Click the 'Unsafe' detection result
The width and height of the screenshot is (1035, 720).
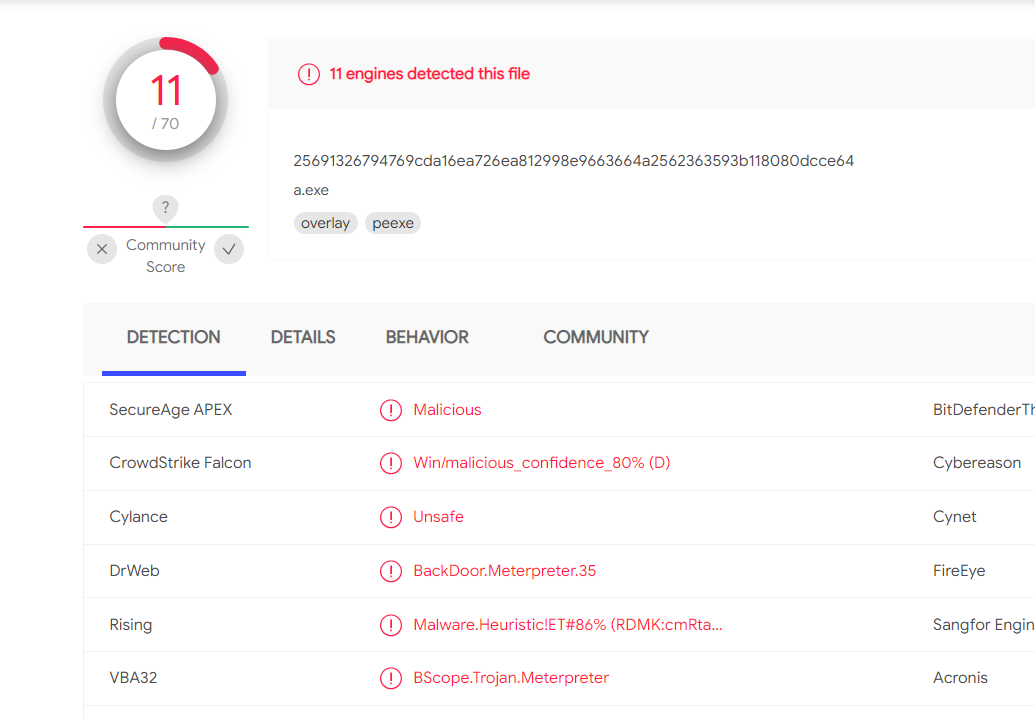coord(438,517)
